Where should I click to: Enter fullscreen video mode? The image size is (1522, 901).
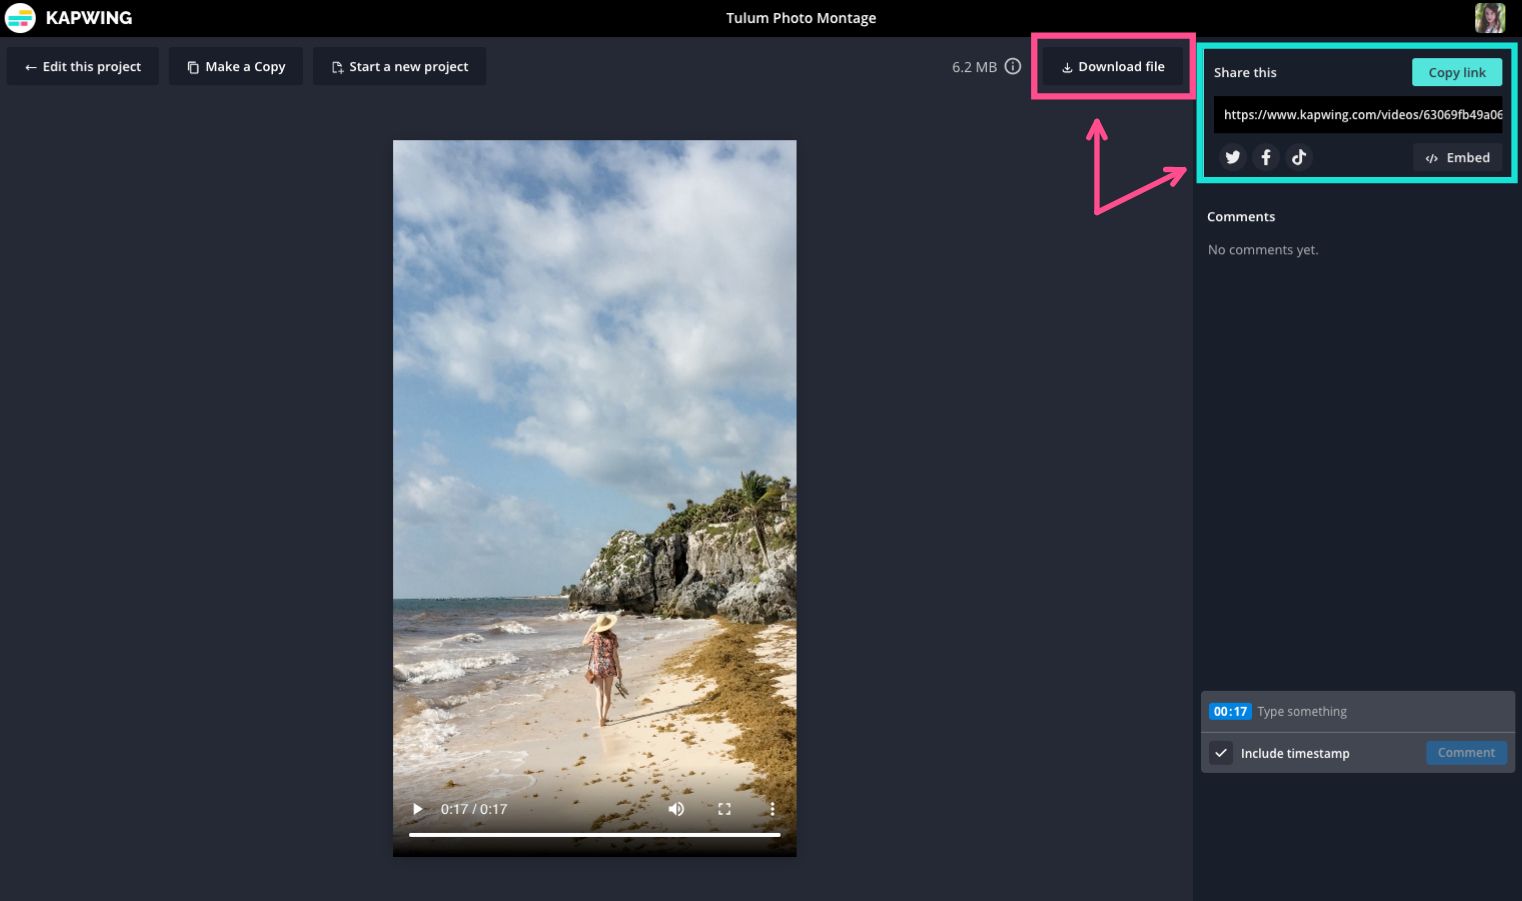click(x=724, y=809)
